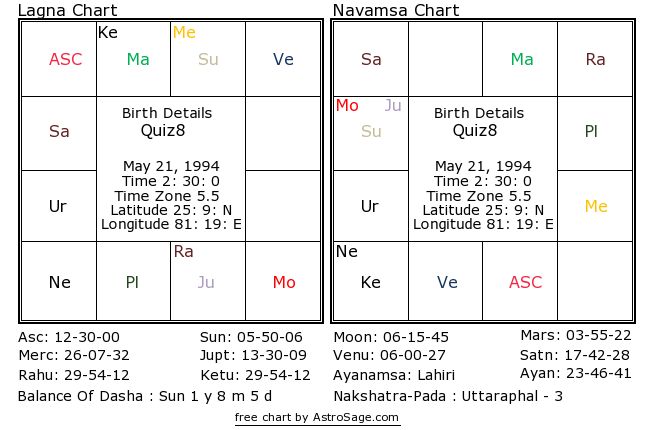Image resolution: width=660 pixels, height=430 pixels.
Task: Click the Ayanamsa: Lahiri text
Action: (x=393, y=375)
